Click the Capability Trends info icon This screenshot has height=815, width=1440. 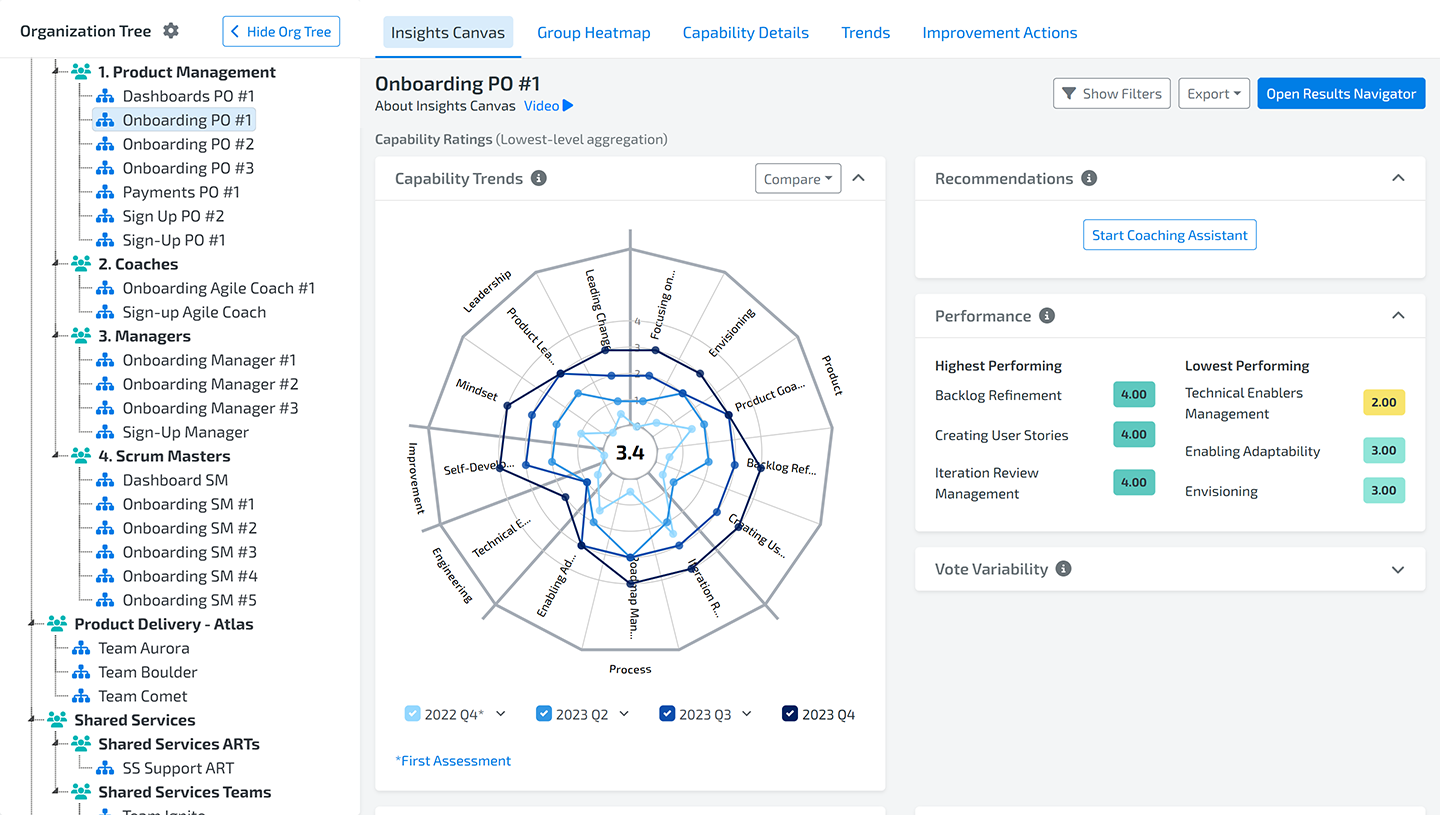539,179
